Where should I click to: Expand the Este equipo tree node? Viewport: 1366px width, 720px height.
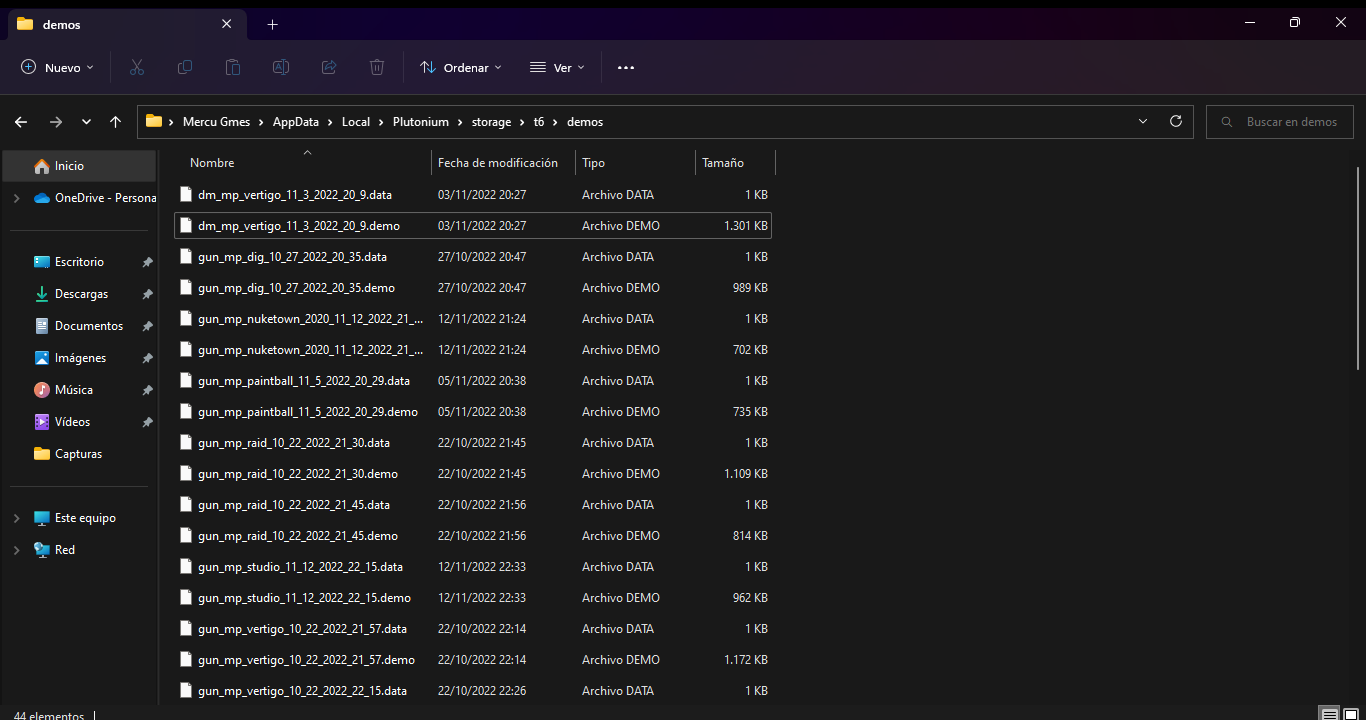pyautogui.click(x=16, y=518)
